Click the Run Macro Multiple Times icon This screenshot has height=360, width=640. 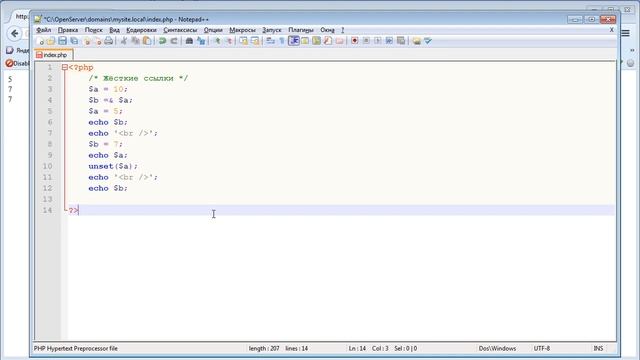coord(389,41)
